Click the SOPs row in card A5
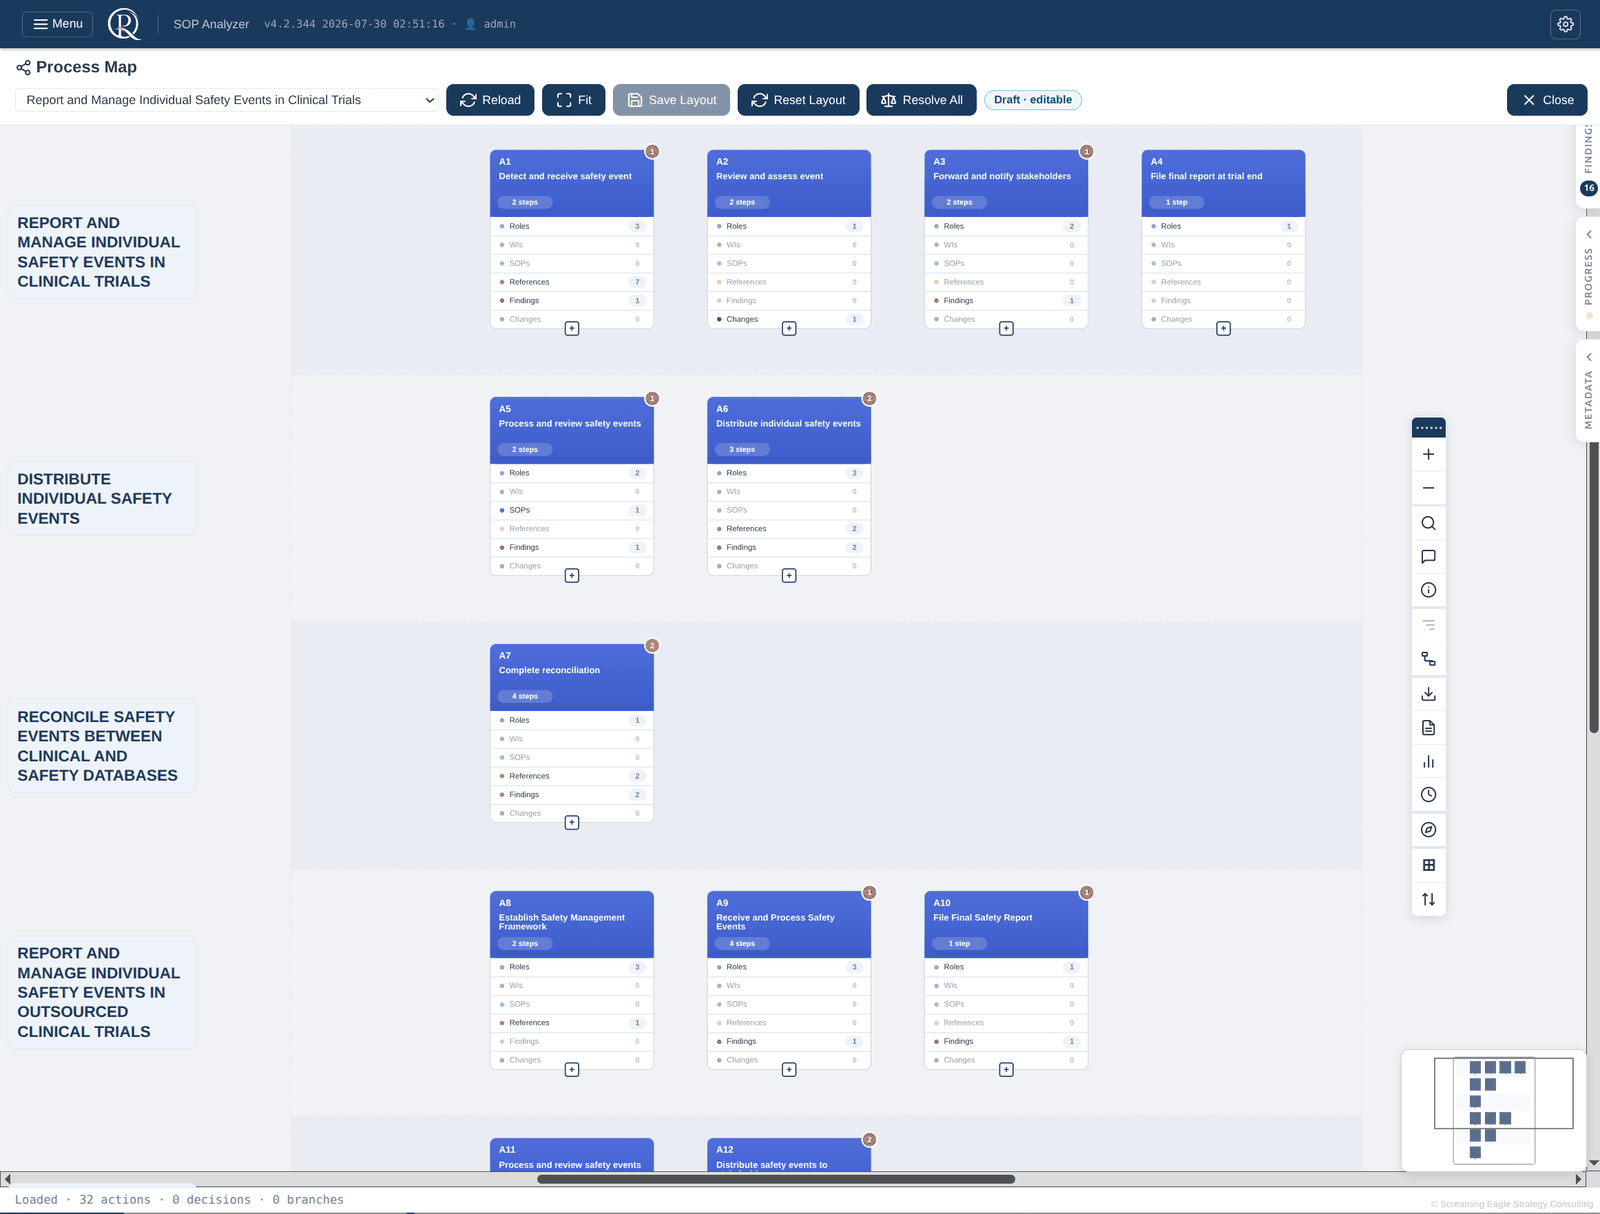Viewport: 1600px width, 1214px height. (x=572, y=510)
